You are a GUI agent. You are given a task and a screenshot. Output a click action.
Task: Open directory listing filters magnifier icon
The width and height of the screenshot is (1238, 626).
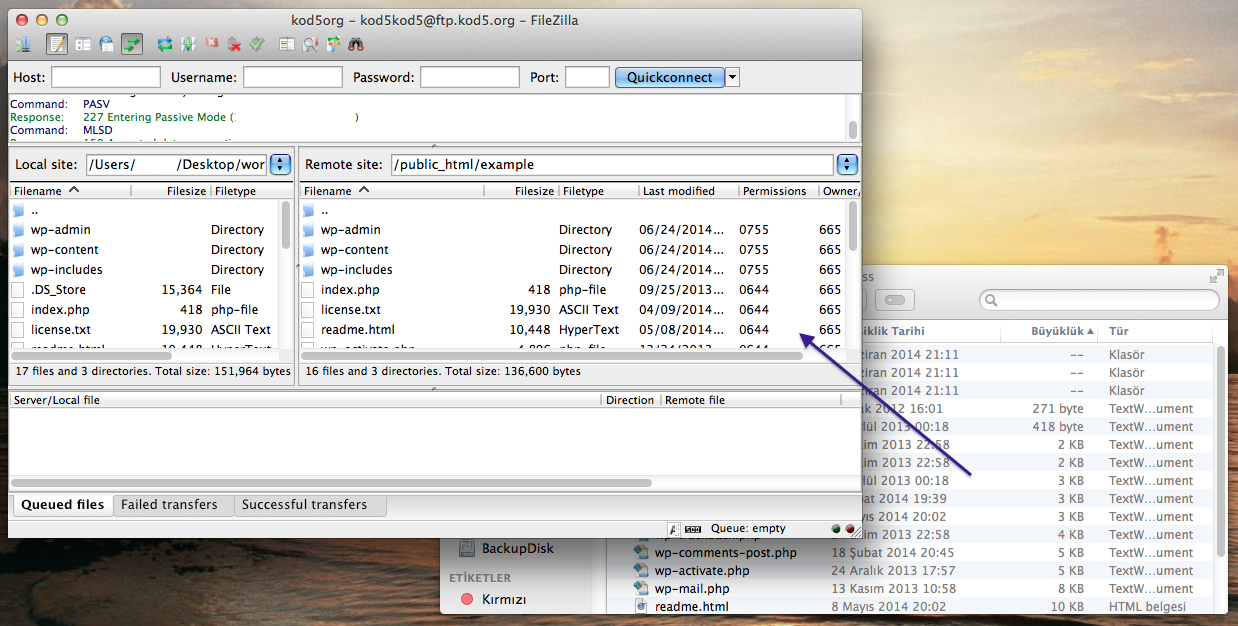310,44
